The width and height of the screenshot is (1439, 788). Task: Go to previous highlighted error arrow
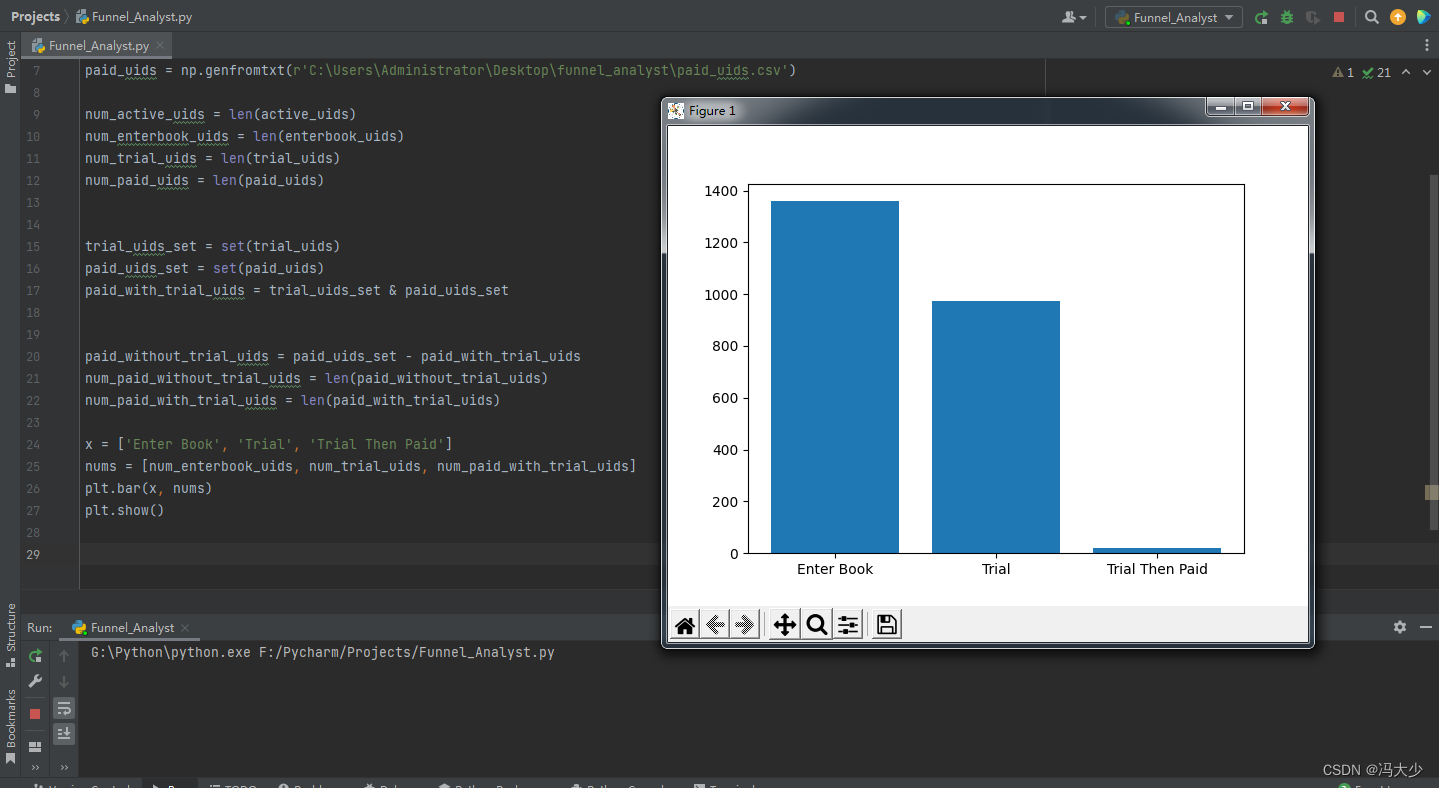click(1406, 72)
